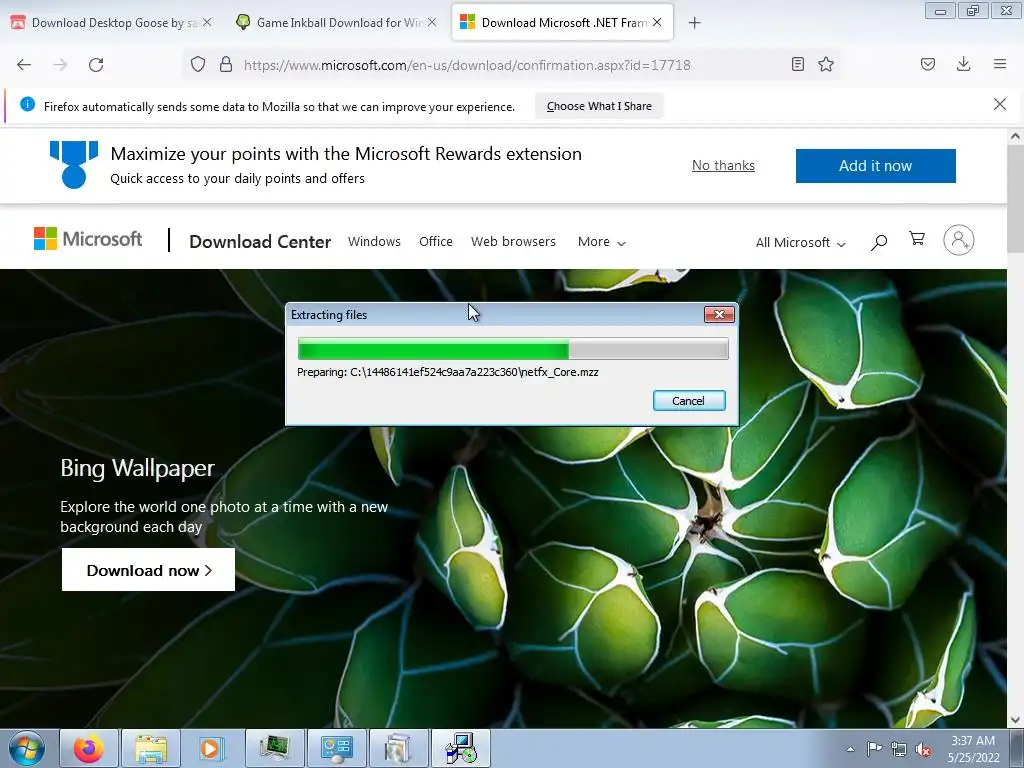Click the Microsoft Rewards medal icon
This screenshot has width=1024, height=768.
pos(74,165)
